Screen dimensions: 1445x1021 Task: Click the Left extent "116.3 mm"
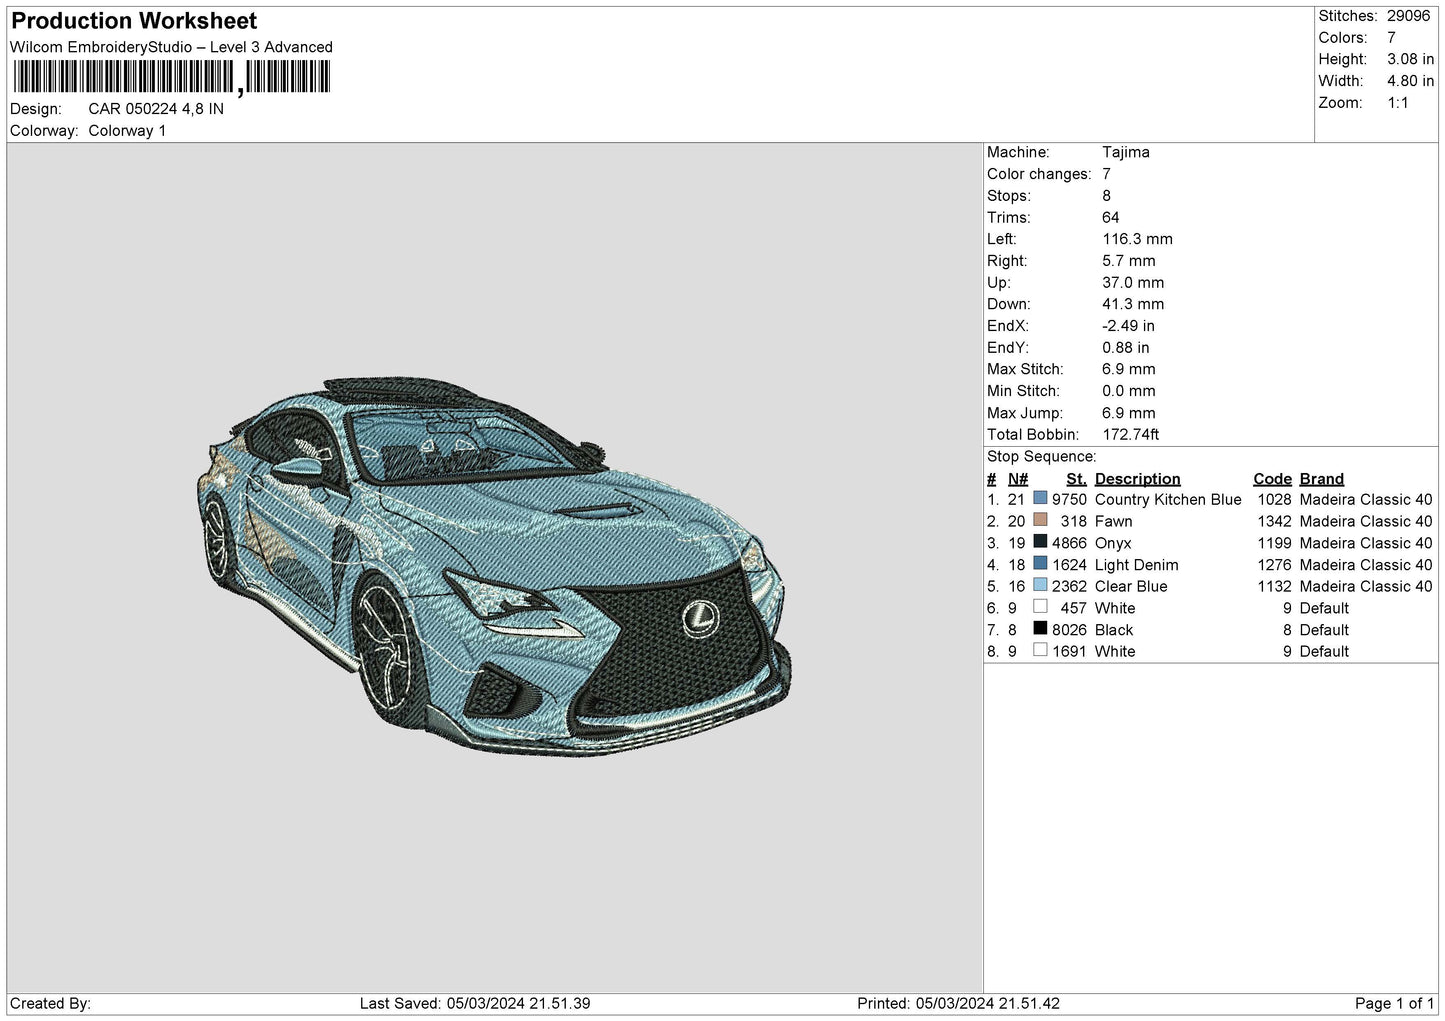pyautogui.click(x=1137, y=239)
